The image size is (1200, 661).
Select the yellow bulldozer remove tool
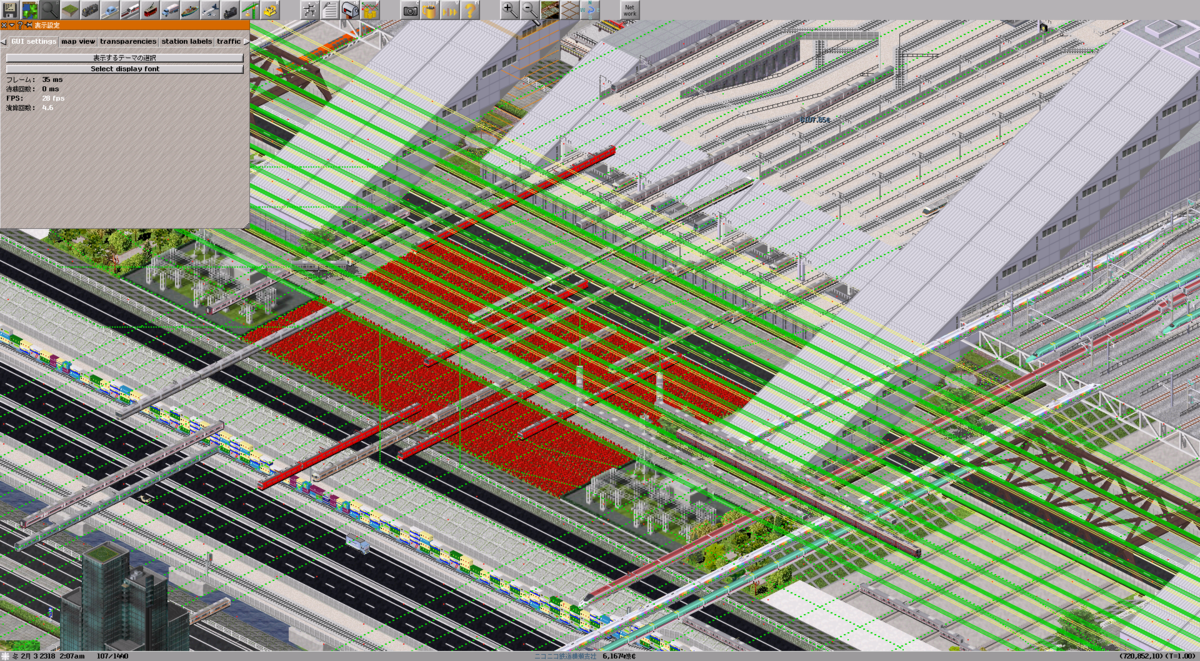[x=270, y=10]
